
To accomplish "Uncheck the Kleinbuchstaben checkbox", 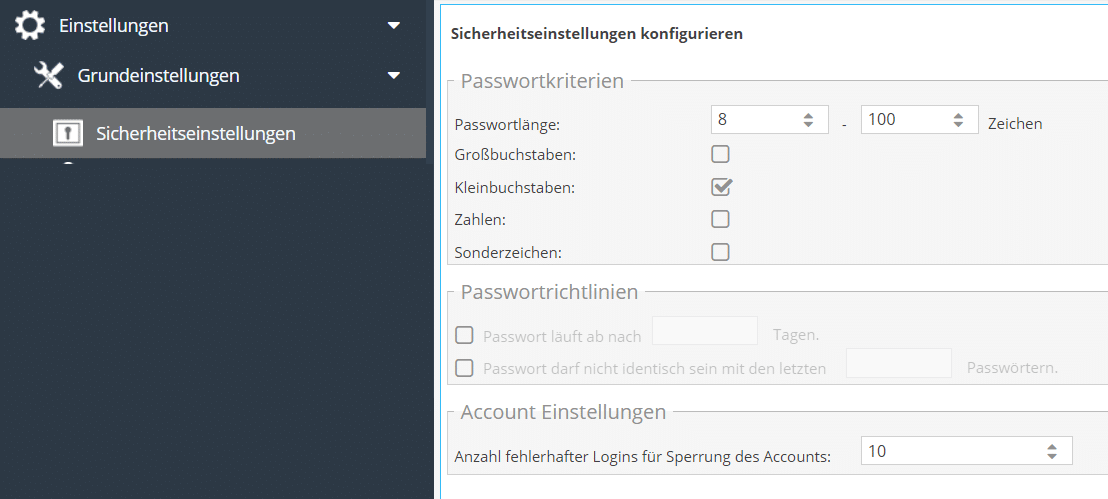I will click(720, 187).
